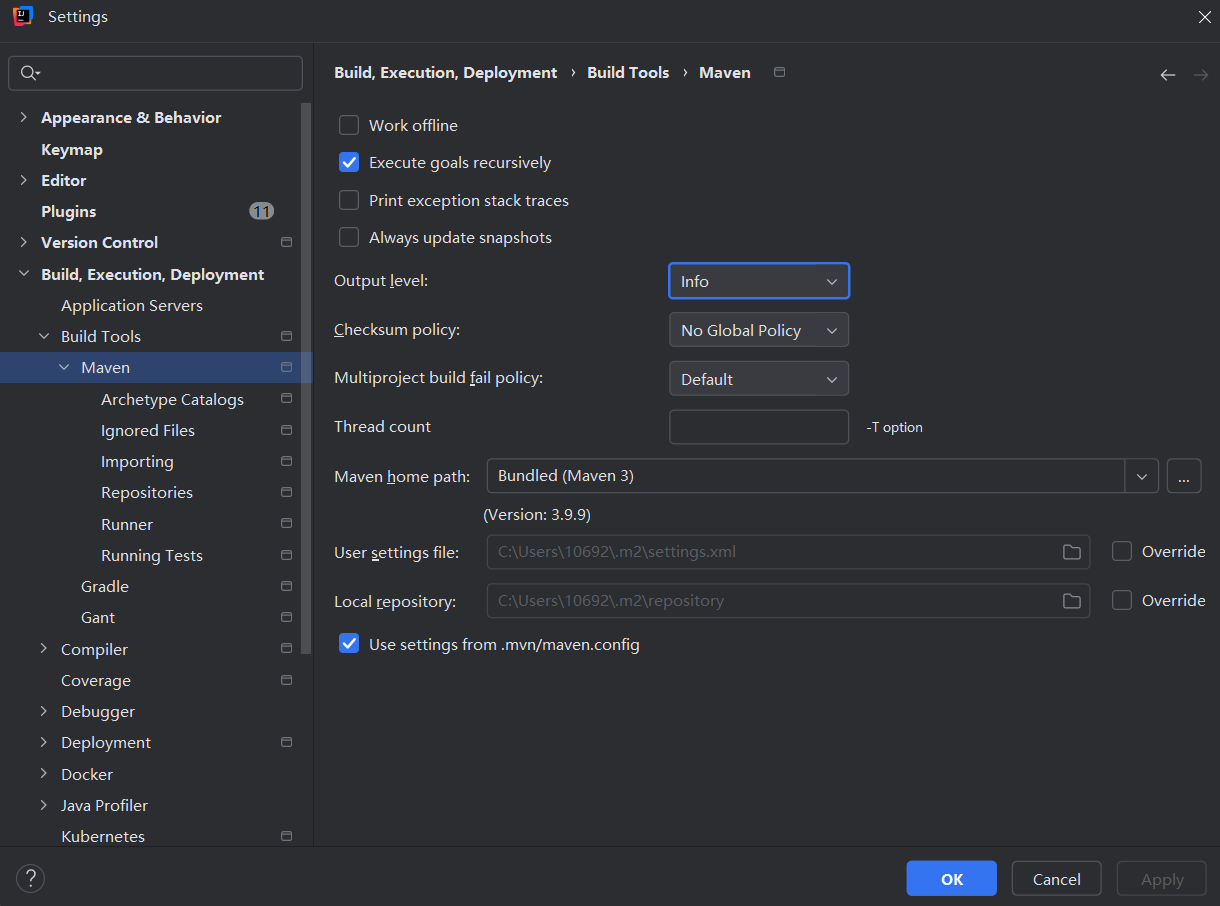Viewport: 1220px width, 906px height.
Task: Click the Build, Execution, Deployment breadcrumb
Action: click(446, 72)
